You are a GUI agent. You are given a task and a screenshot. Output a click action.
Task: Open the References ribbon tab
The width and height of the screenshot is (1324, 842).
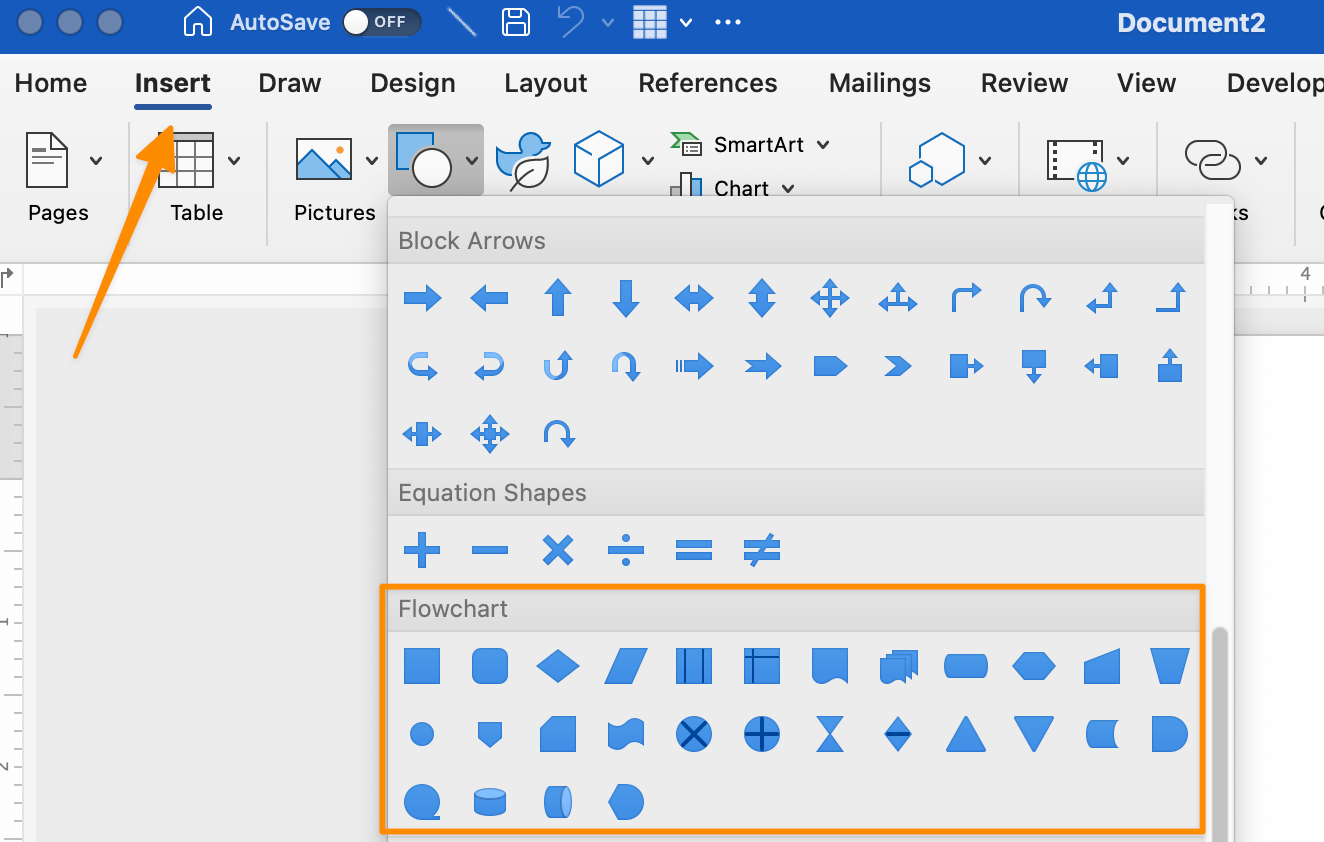pos(707,83)
